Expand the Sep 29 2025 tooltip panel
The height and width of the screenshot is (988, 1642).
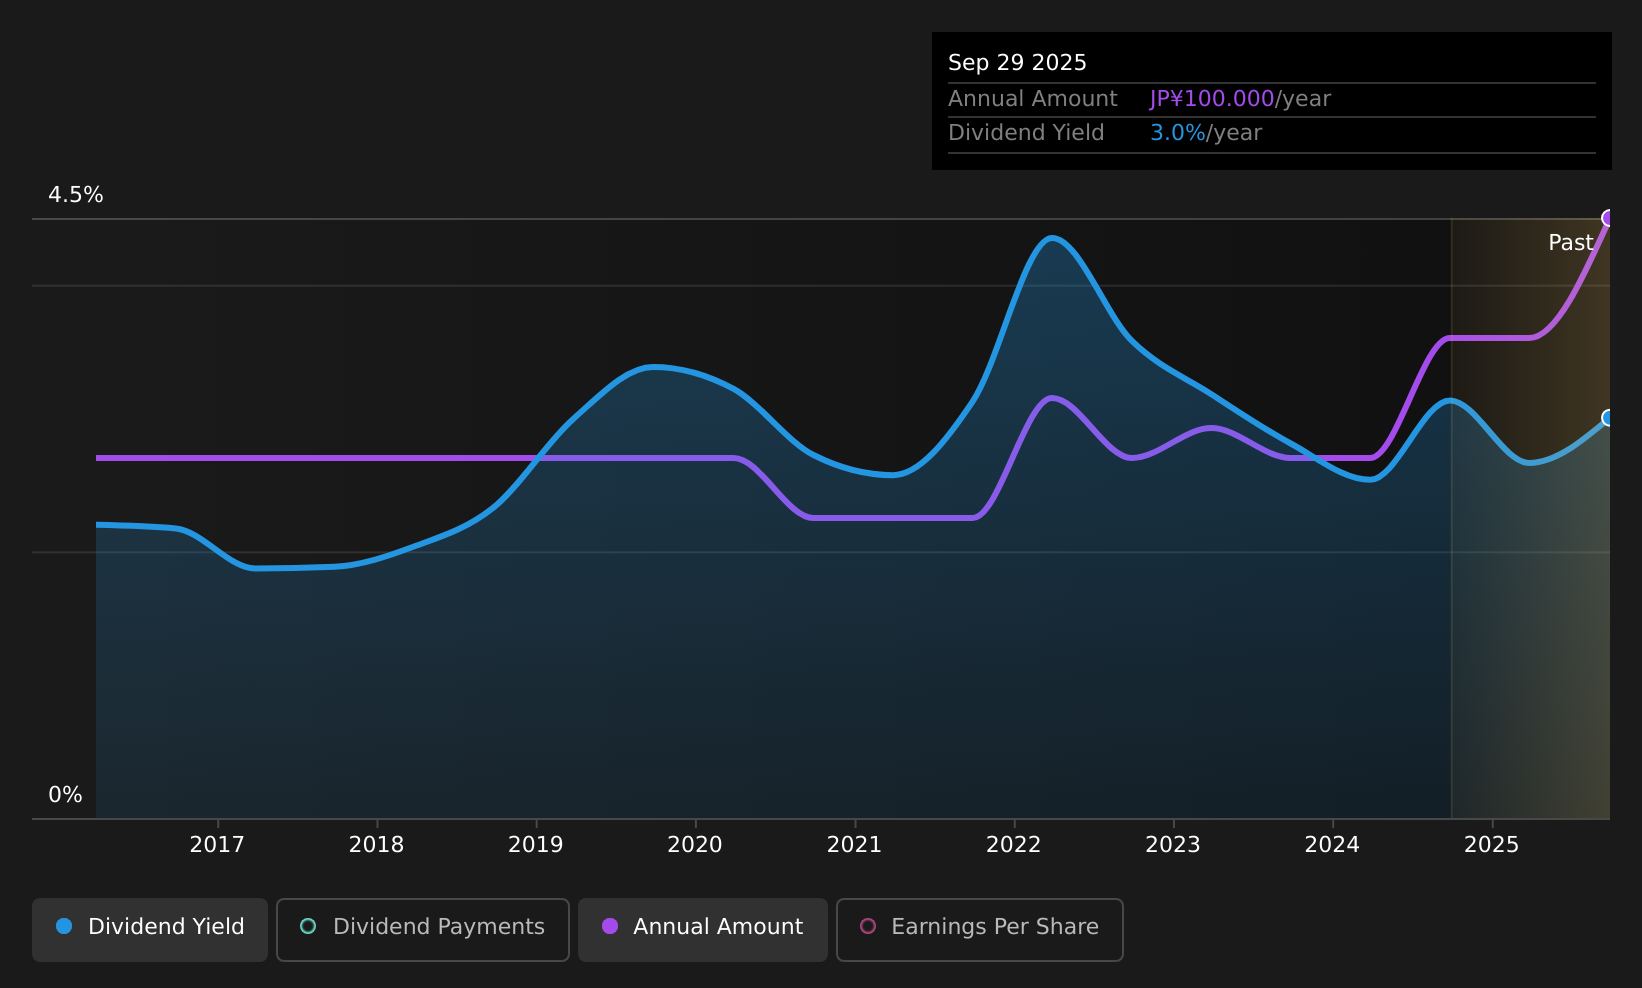pyautogui.click(x=1271, y=100)
